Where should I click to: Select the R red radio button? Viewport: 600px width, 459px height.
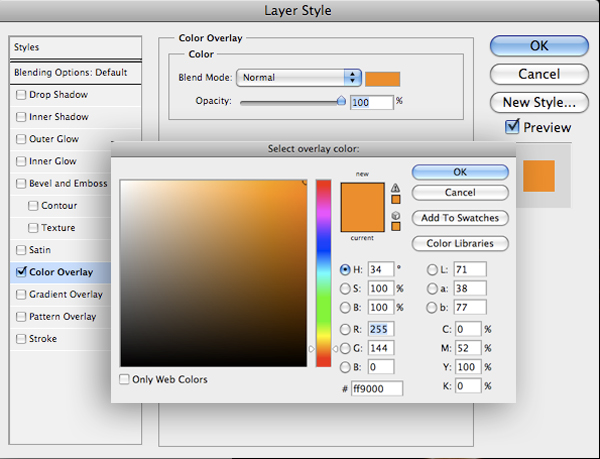click(x=345, y=329)
